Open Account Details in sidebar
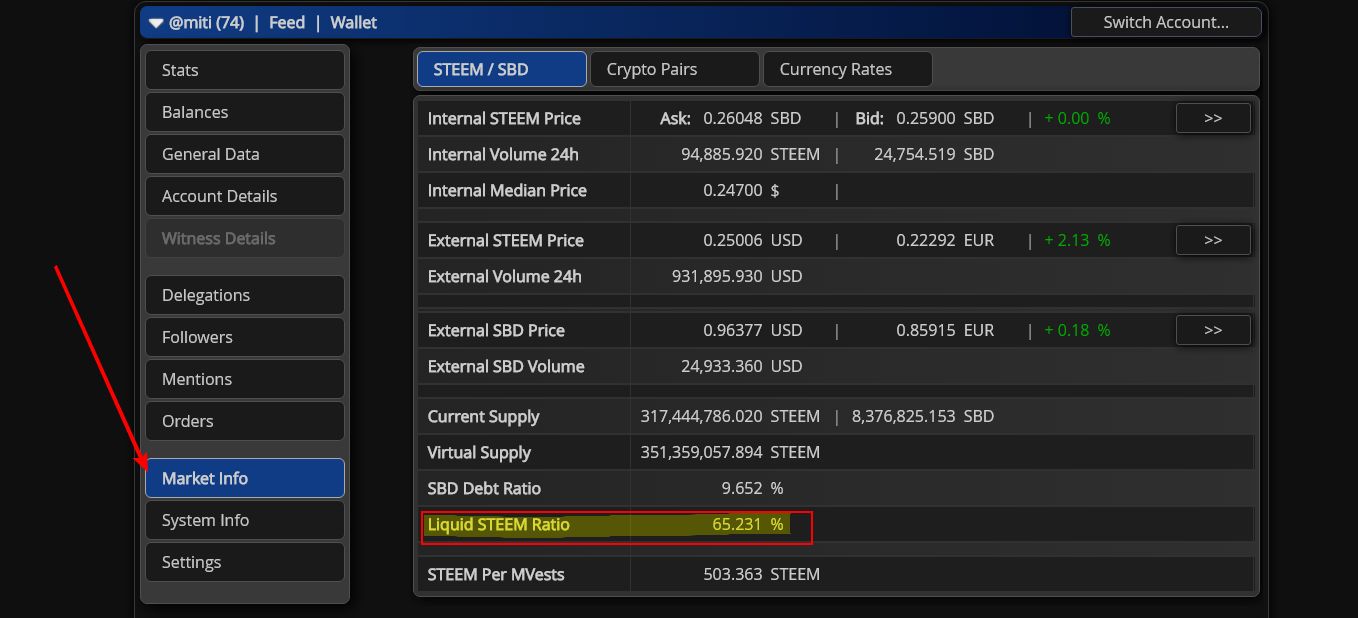 pyautogui.click(x=245, y=196)
